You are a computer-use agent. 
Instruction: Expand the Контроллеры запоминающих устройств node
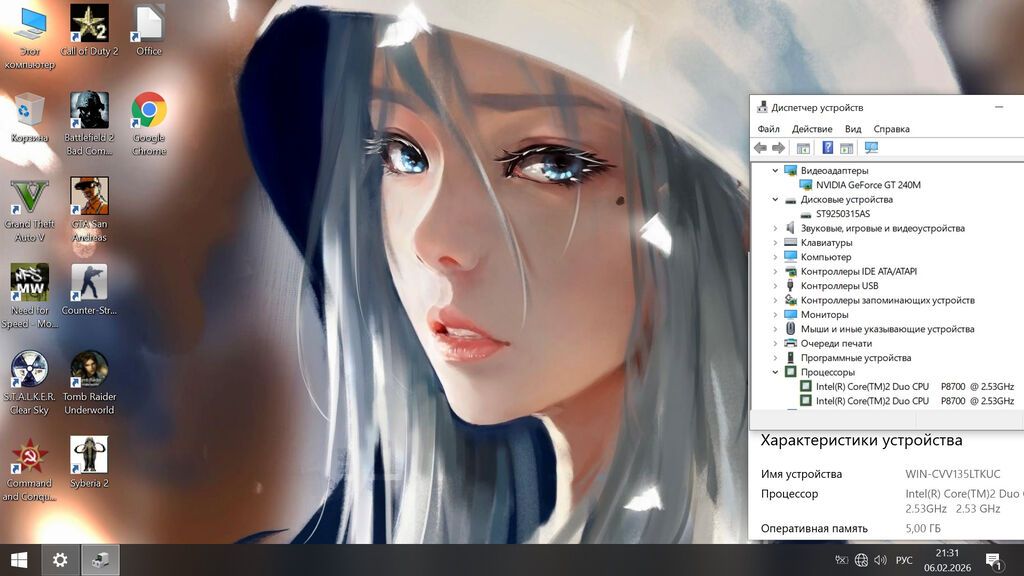pos(775,300)
